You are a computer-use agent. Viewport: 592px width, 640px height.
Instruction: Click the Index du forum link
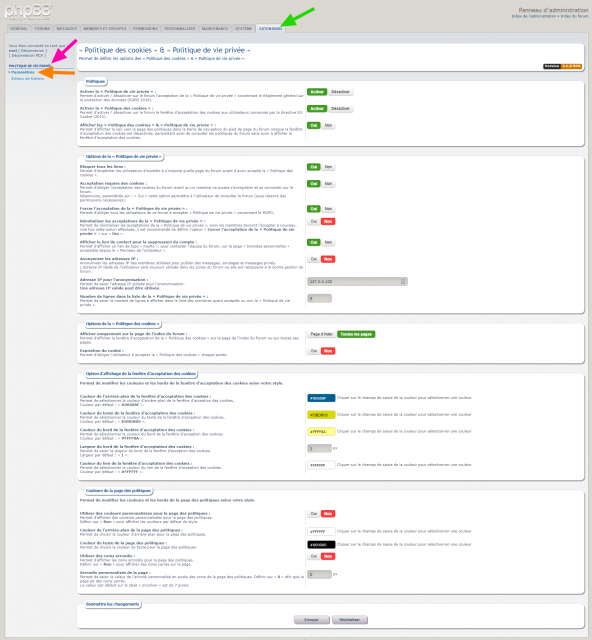click(x=574, y=16)
